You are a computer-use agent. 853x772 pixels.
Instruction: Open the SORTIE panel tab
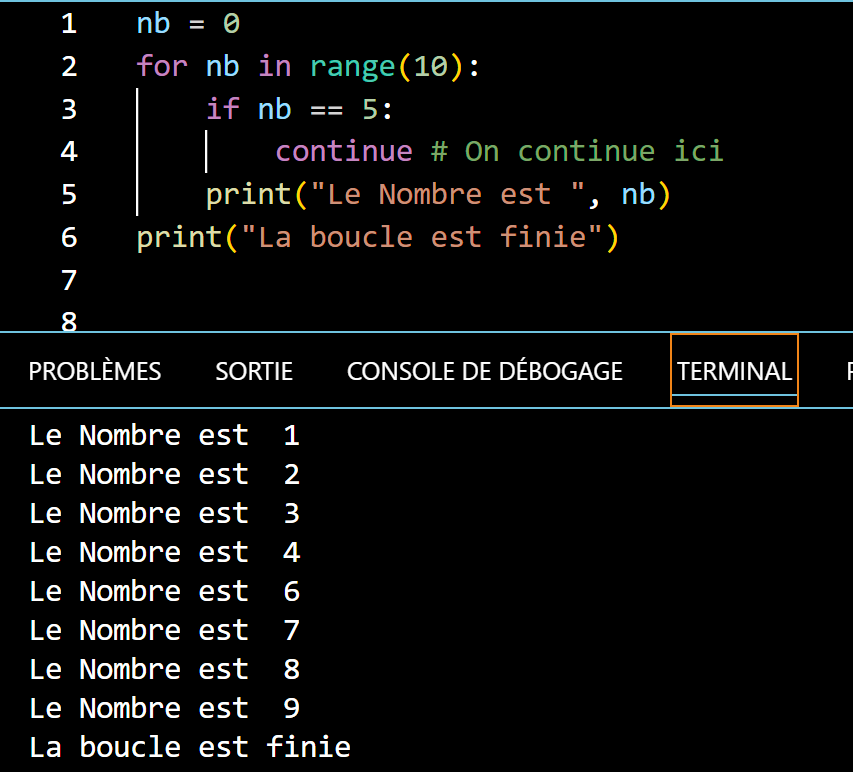click(254, 372)
